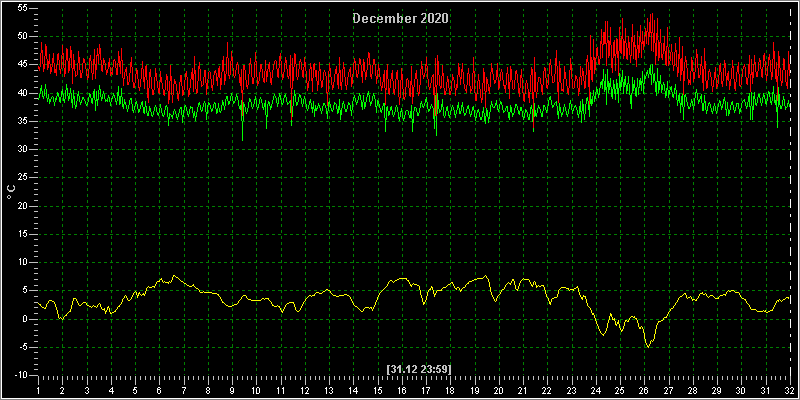This screenshot has height=400, width=800.
Task: Click the red curve peak near day 26
Action: pyautogui.click(x=652, y=14)
